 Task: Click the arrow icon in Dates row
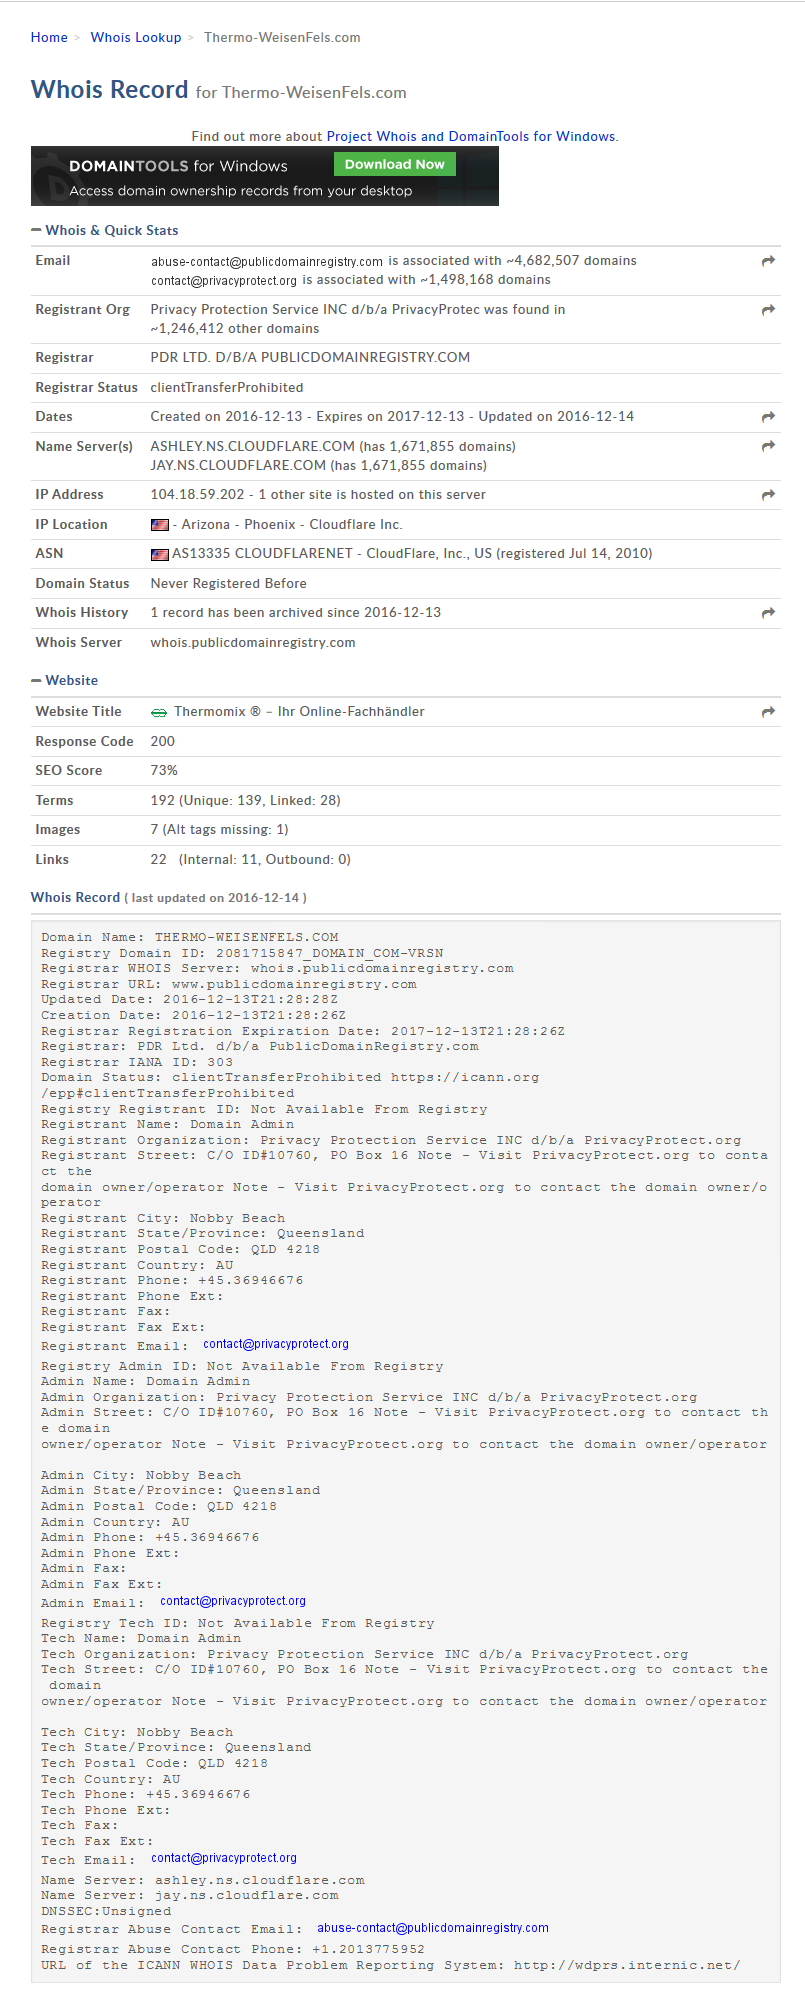click(x=768, y=417)
